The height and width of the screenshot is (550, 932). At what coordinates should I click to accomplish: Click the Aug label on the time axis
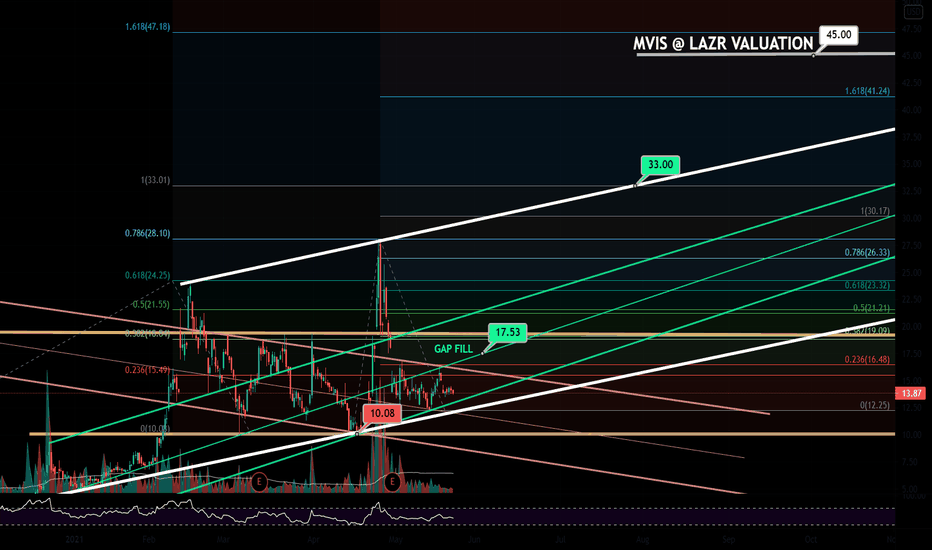coord(643,540)
